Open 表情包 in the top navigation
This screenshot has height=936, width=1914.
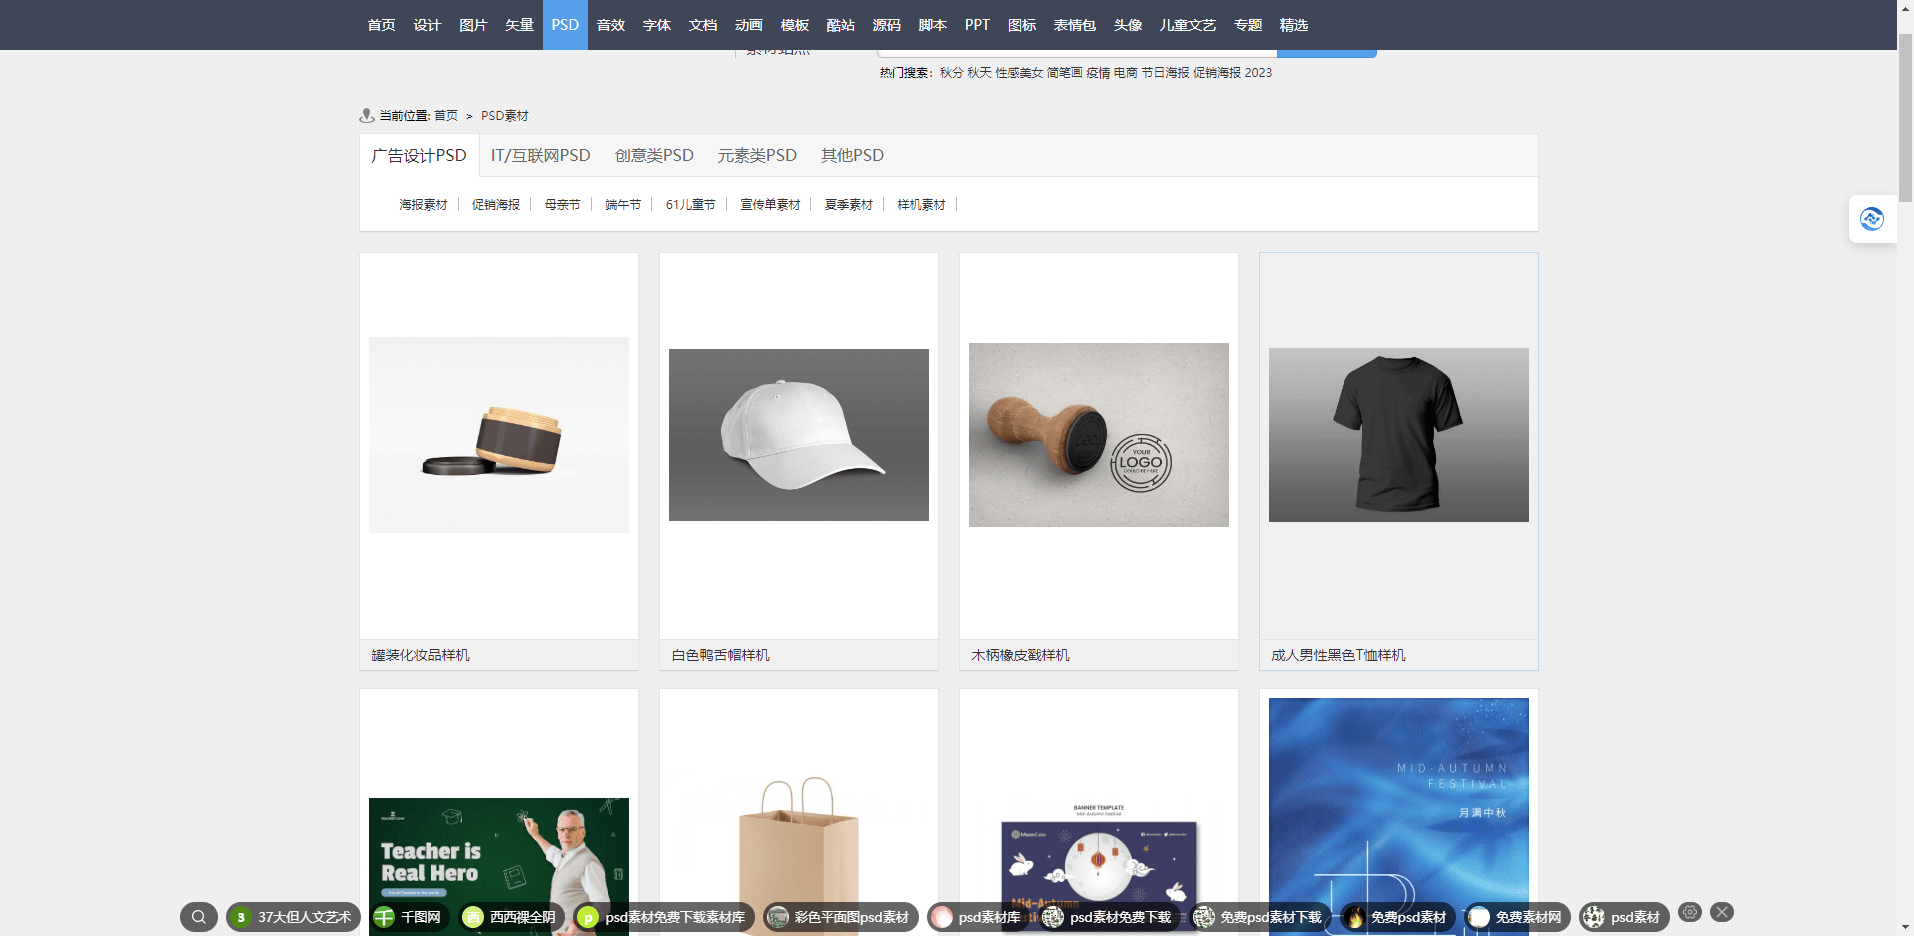pos(1074,25)
